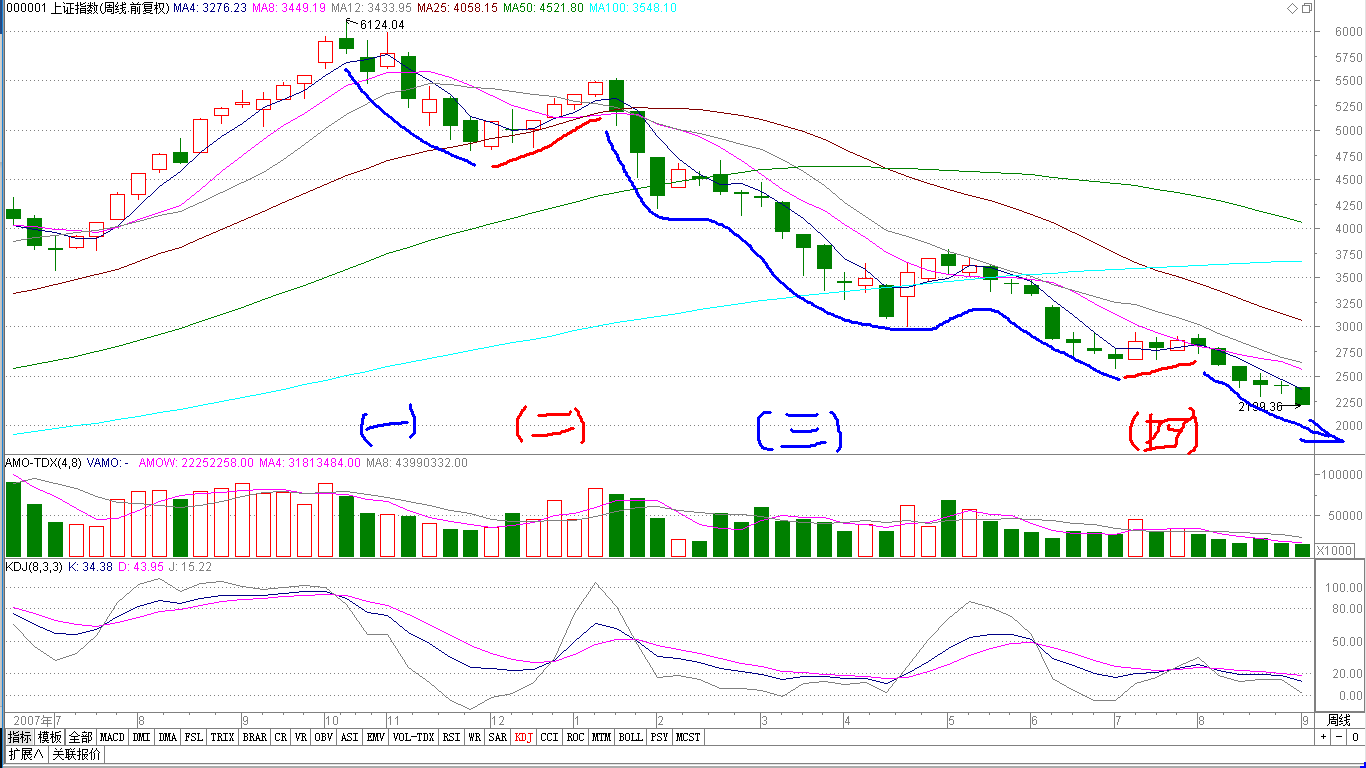Select the MCST indicator

coord(688,737)
